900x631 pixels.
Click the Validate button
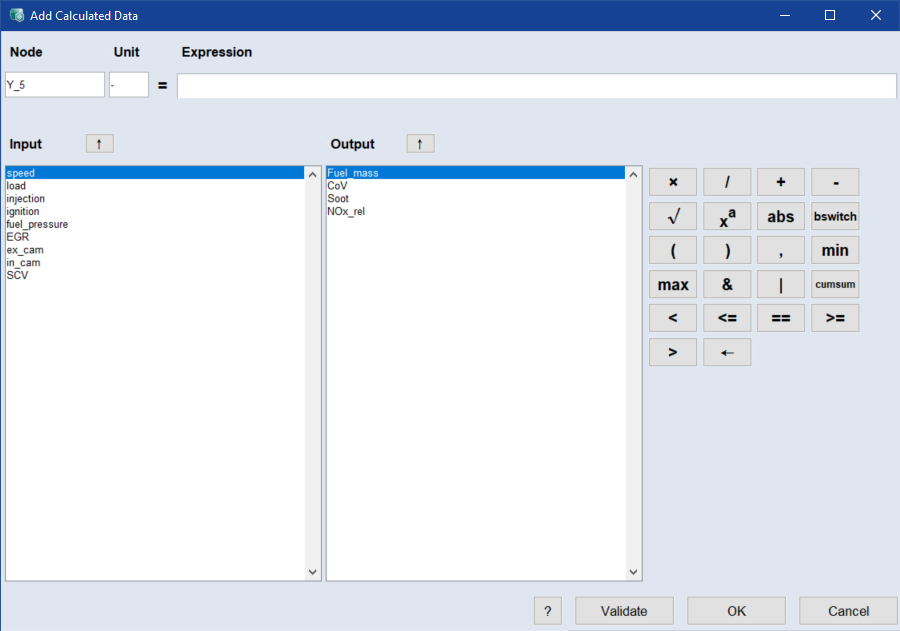point(624,611)
